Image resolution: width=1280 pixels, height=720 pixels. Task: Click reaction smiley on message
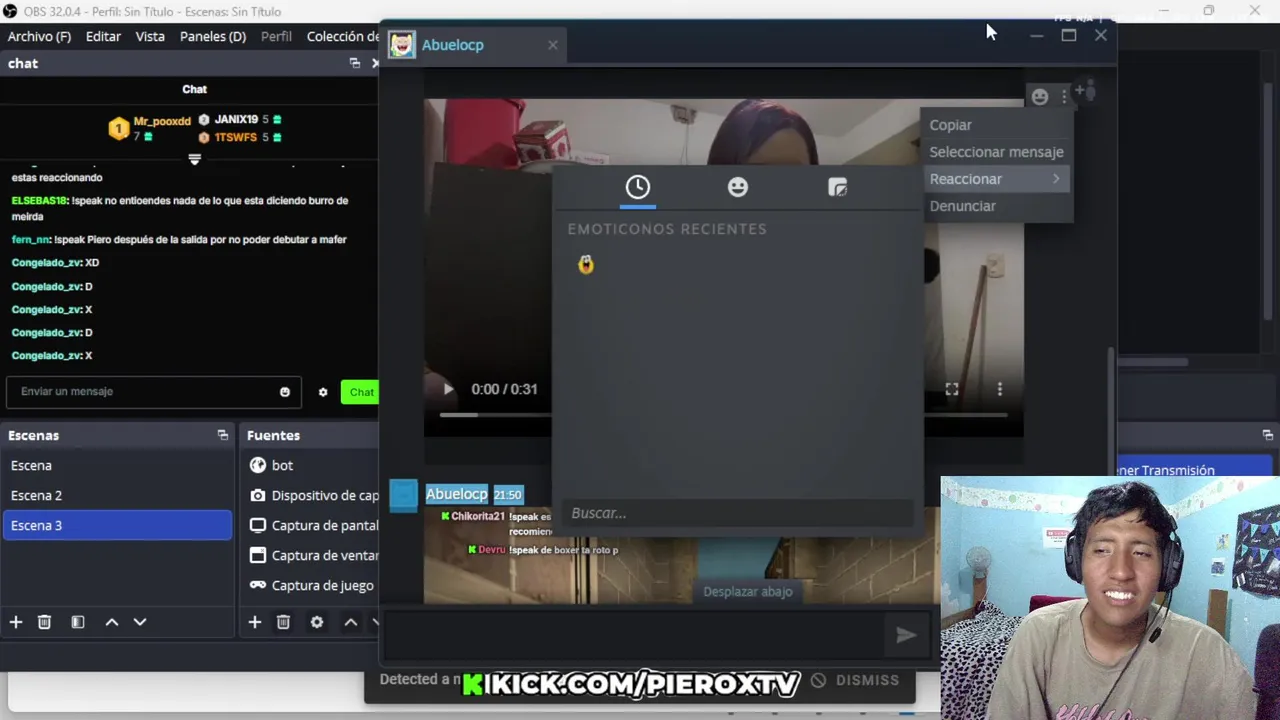1040,96
